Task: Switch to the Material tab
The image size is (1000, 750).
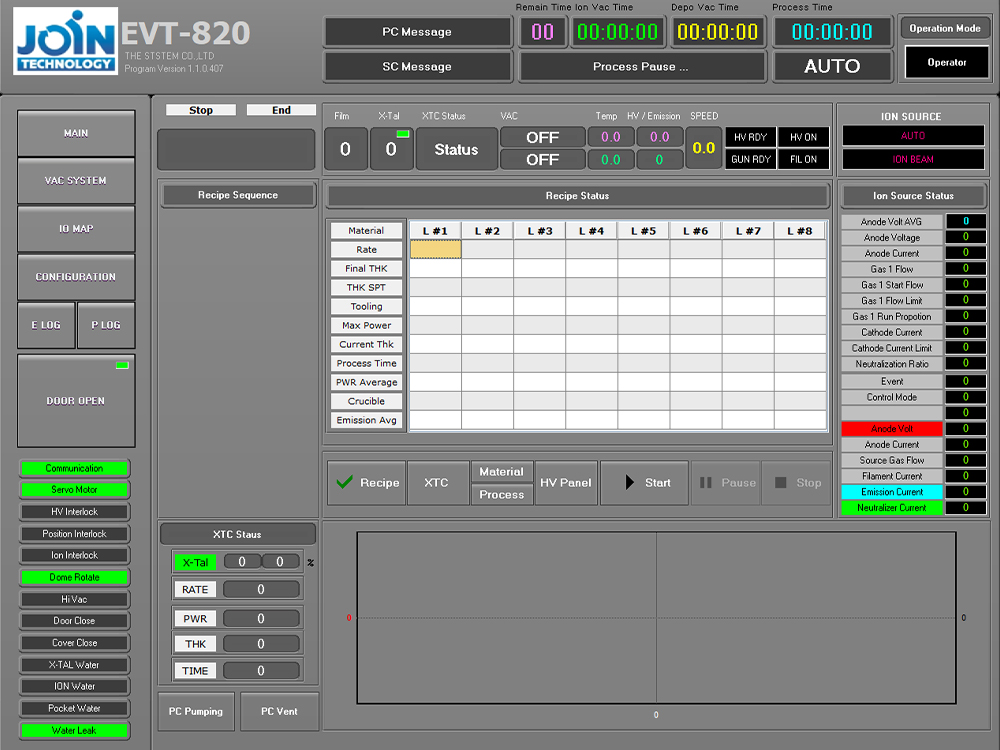Action: tap(501, 470)
